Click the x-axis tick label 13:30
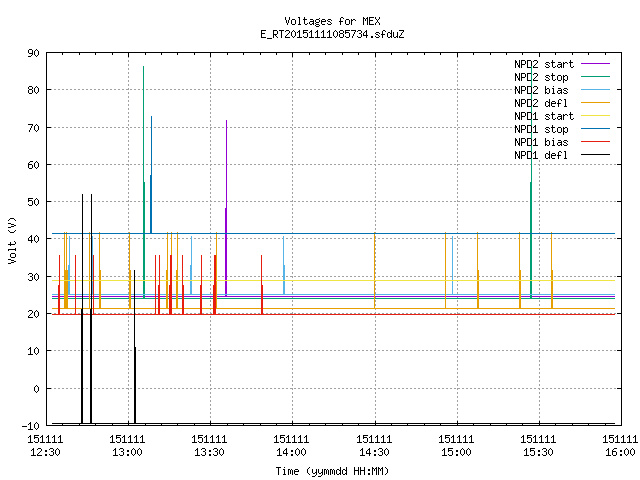 click(x=209, y=452)
